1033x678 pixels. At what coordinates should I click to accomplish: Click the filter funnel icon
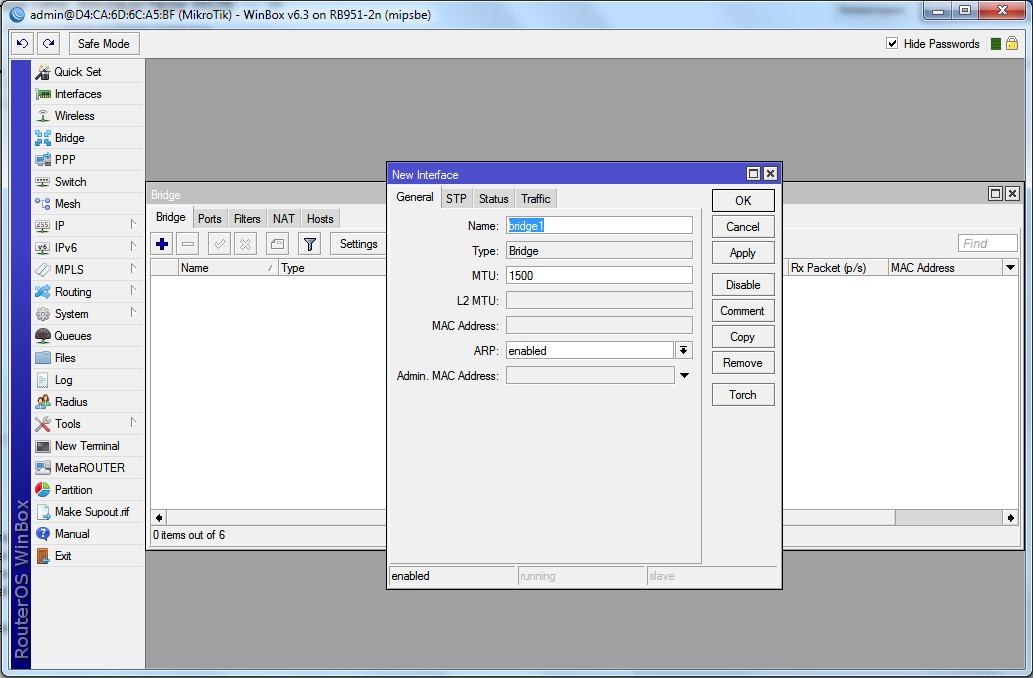[x=310, y=244]
